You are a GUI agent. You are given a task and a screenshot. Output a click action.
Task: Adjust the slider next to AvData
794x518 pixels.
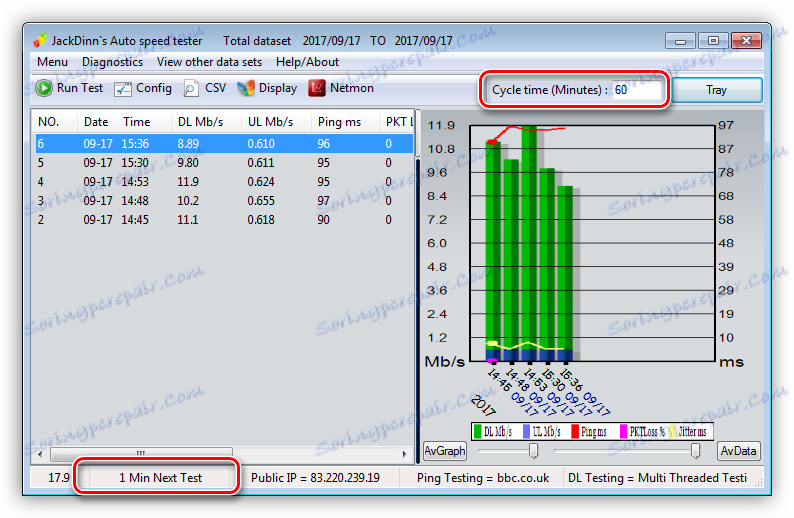click(x=696, y=450)
